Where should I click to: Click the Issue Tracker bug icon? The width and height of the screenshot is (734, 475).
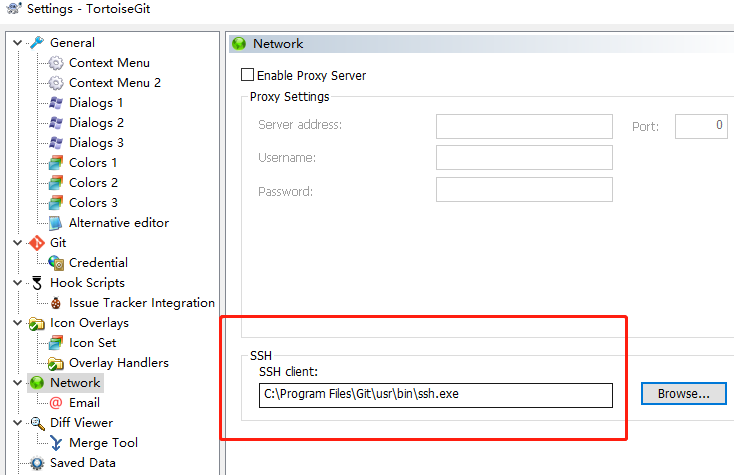coord(56,303)
